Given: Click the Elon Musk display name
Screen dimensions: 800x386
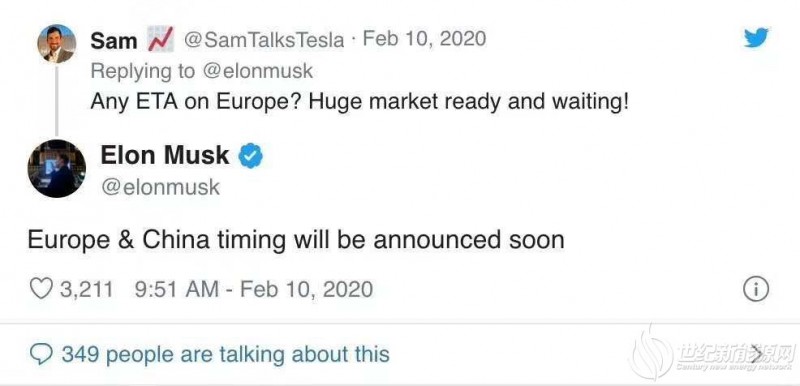Looking at the screenshot, I should (x=165, y=155).
